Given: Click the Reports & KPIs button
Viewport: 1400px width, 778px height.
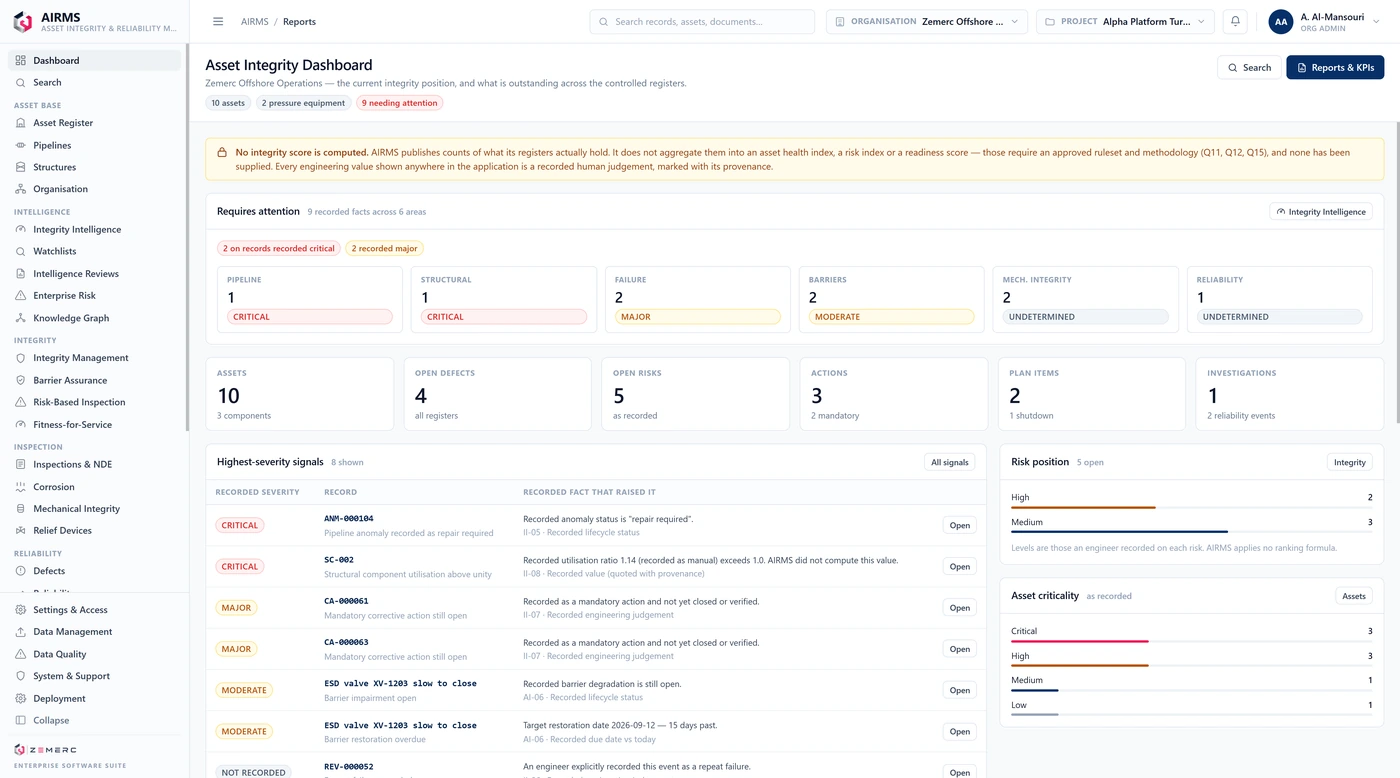Looking at the screenshot, I should (x=1335, y=67).
